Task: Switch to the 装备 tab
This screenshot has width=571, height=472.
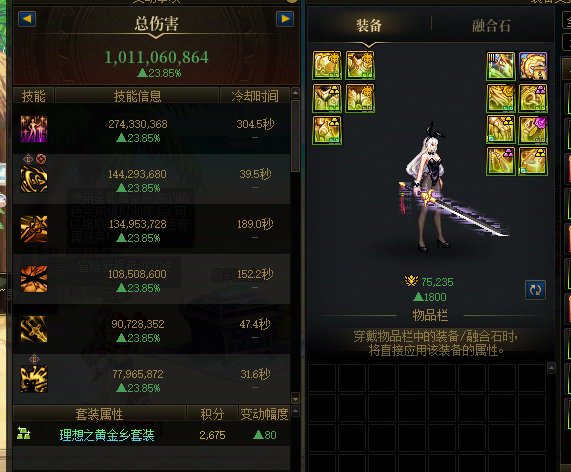Action: click(369, 25)
